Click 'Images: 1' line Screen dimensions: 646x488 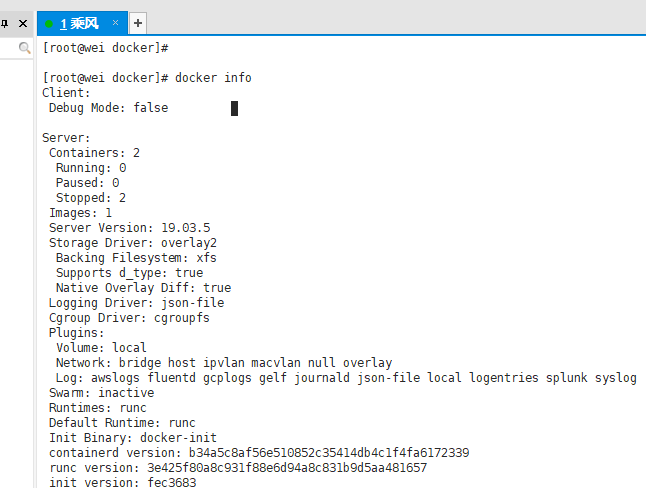click(x=80, y=213)
